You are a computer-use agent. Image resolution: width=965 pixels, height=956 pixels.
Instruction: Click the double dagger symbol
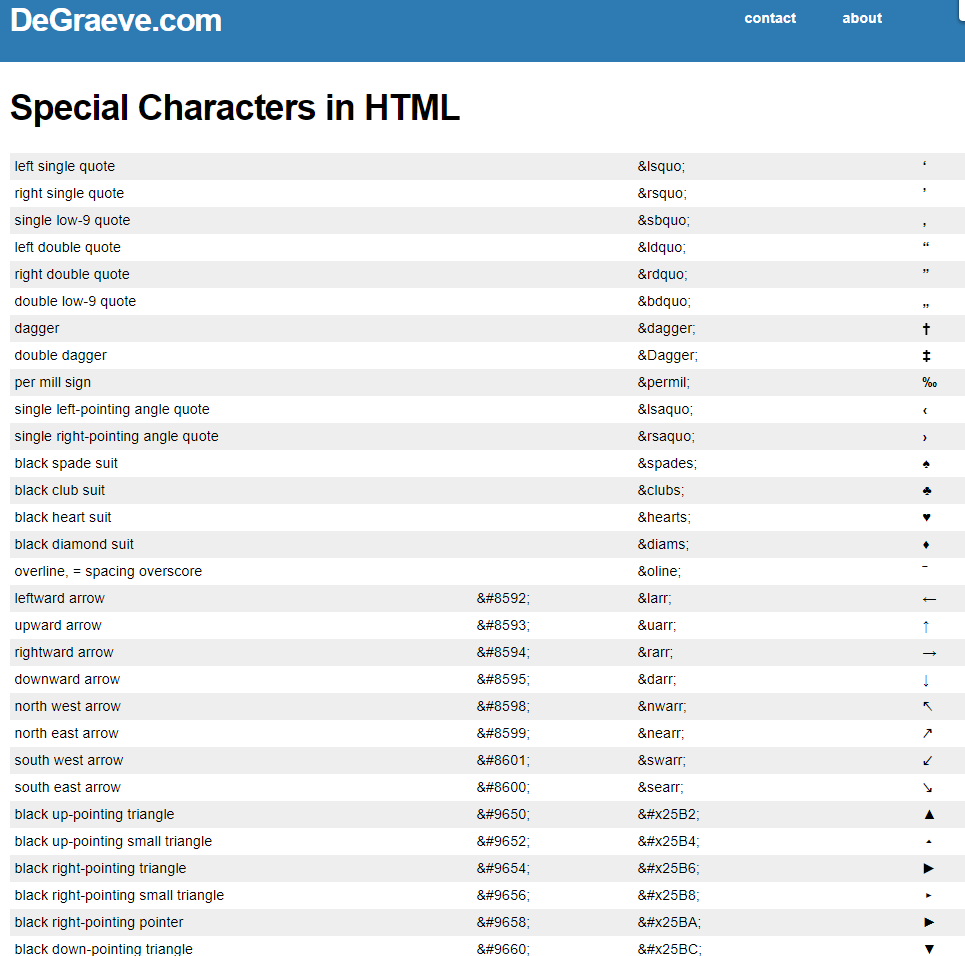coord(926,356)
